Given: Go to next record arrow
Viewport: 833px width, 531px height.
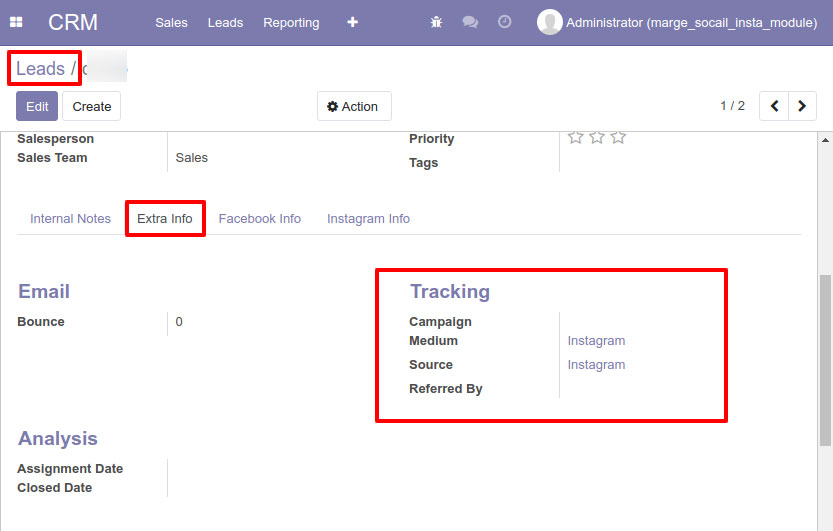Looking at the screenshot, I should coord(802,106).
